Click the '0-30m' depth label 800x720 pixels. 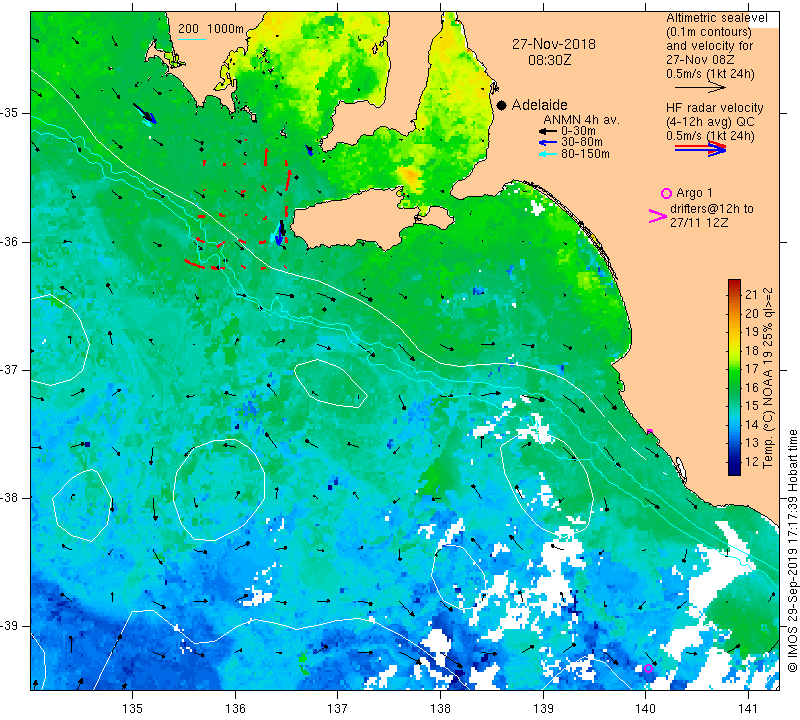(x=578, y=131)
